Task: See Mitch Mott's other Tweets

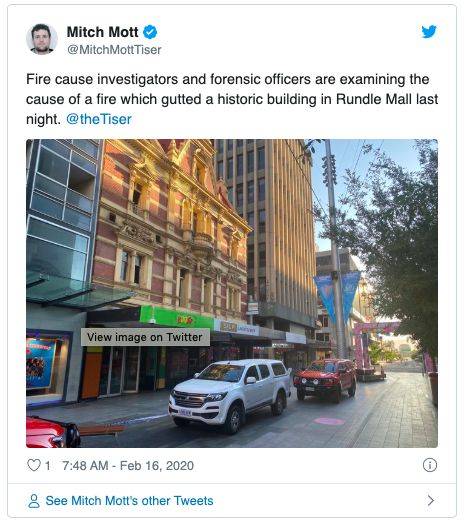Action: coord(130,501)
